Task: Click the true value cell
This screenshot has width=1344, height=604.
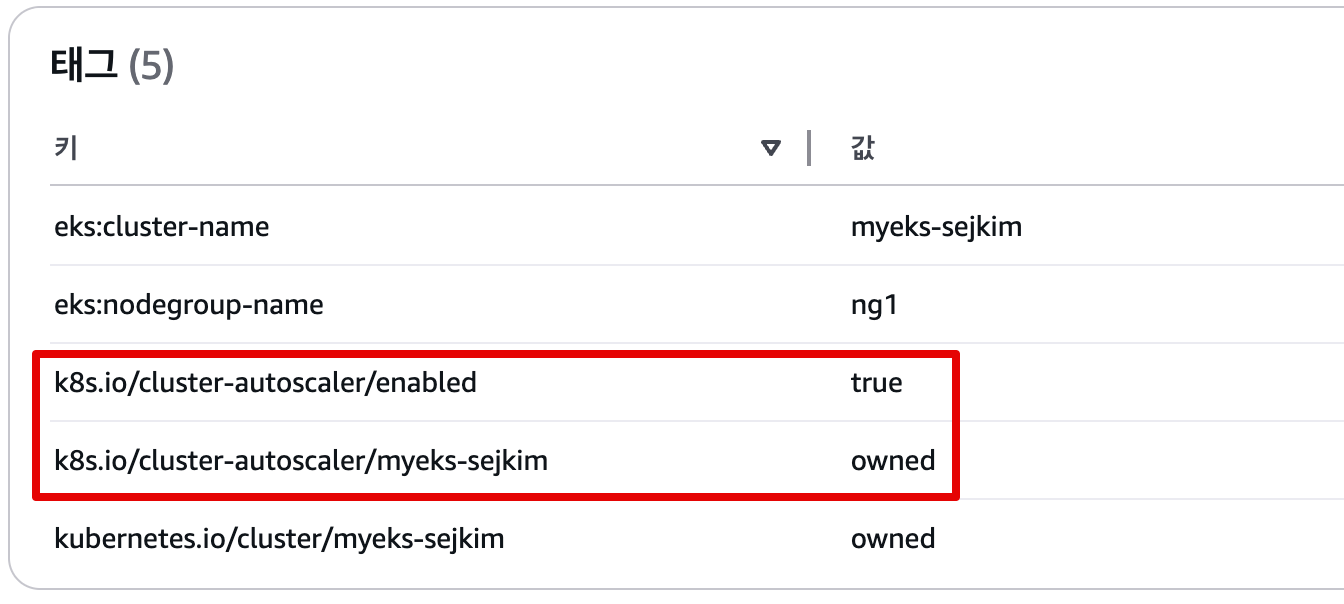Action: click(876, 382)
